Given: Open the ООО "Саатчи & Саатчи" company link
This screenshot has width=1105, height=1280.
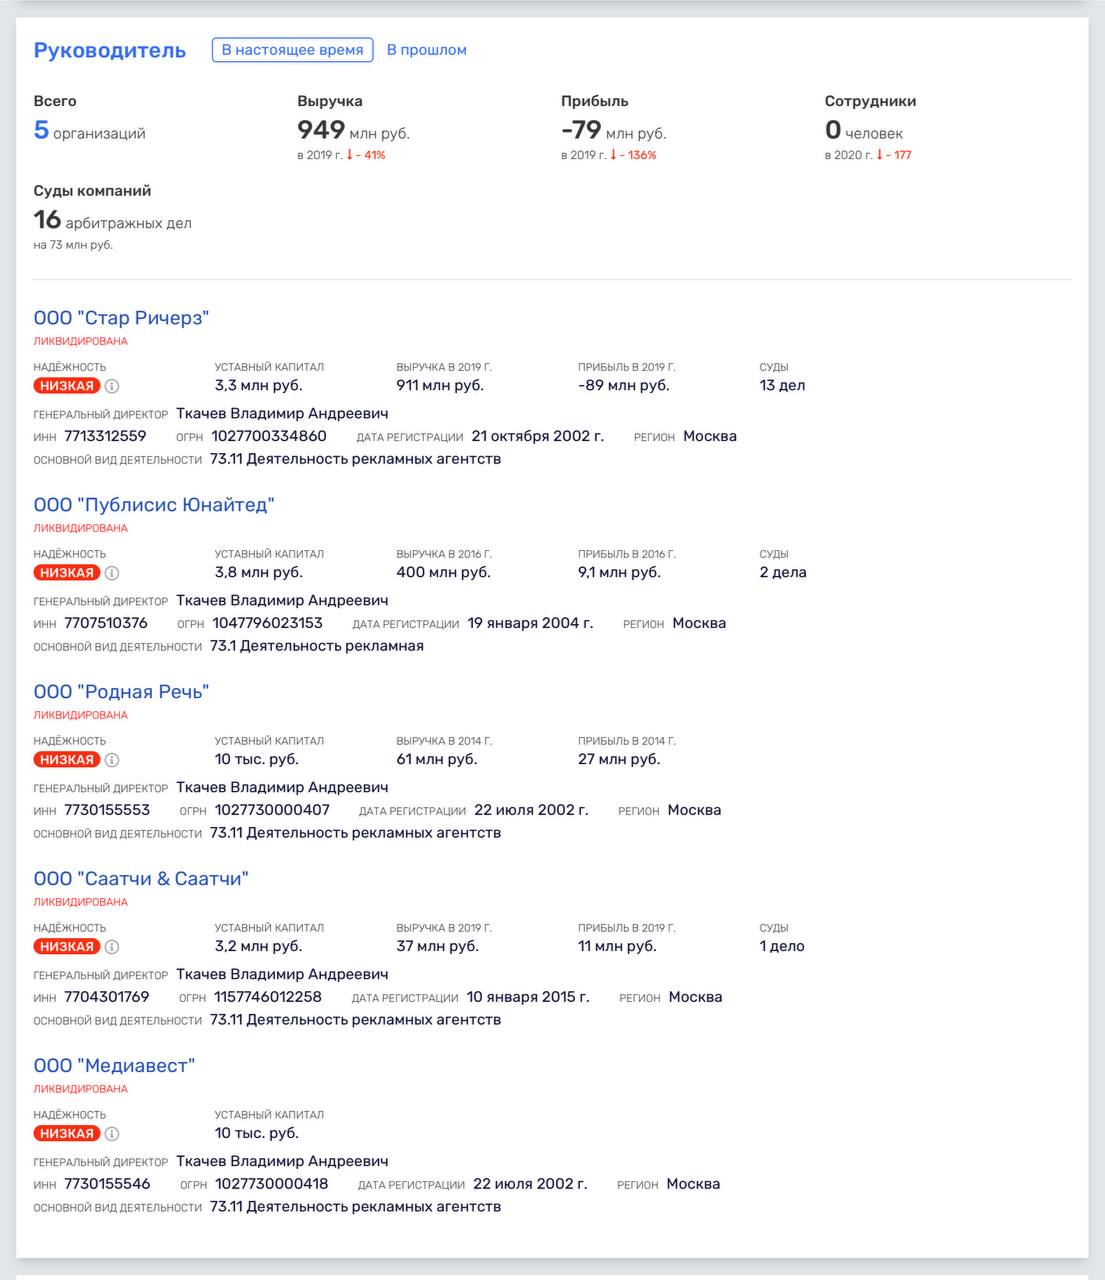Looking at the screenshot, I should tap(141, 879).
